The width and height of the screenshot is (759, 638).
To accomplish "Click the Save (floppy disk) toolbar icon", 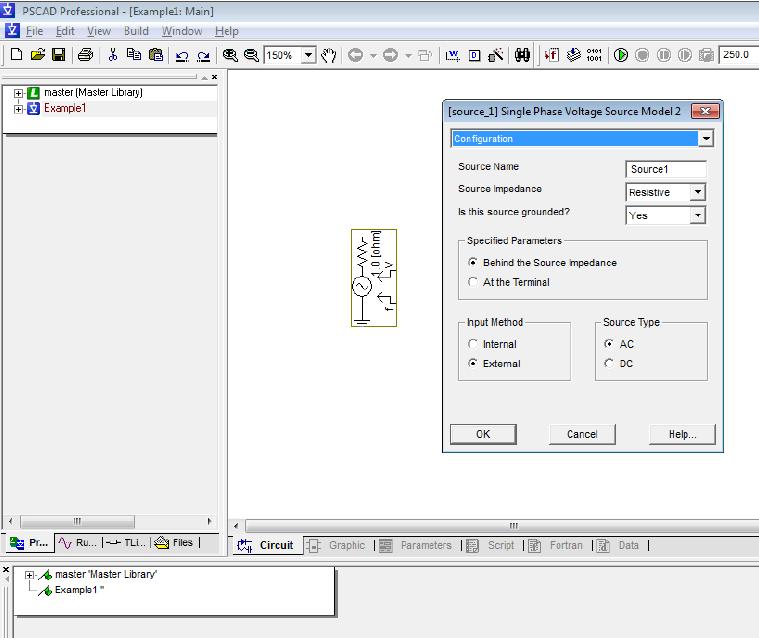I will point(59,55).
